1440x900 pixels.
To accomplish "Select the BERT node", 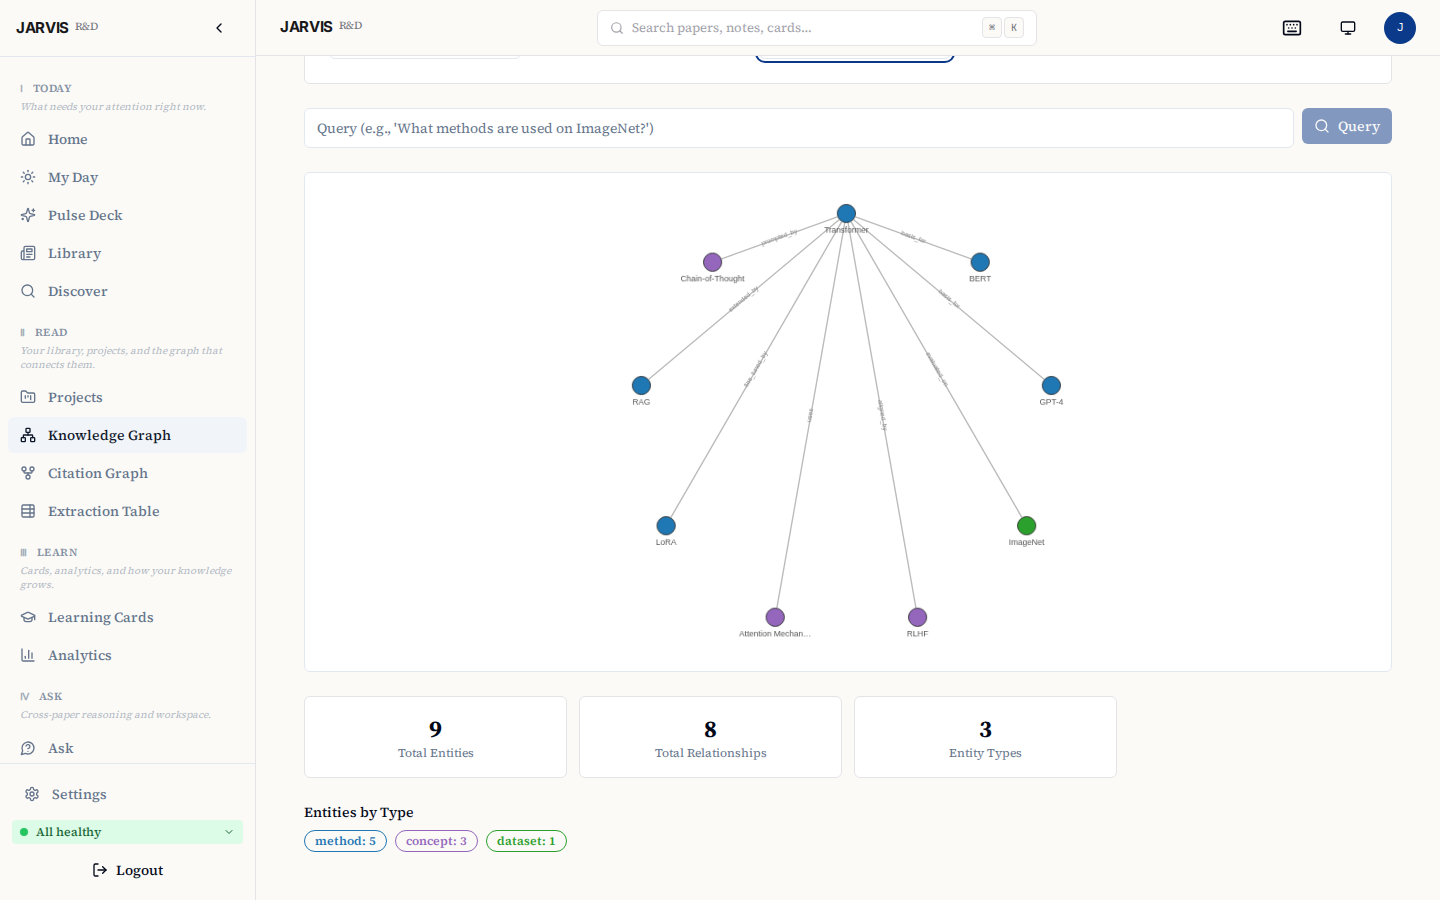I will (x=980, y=262).
